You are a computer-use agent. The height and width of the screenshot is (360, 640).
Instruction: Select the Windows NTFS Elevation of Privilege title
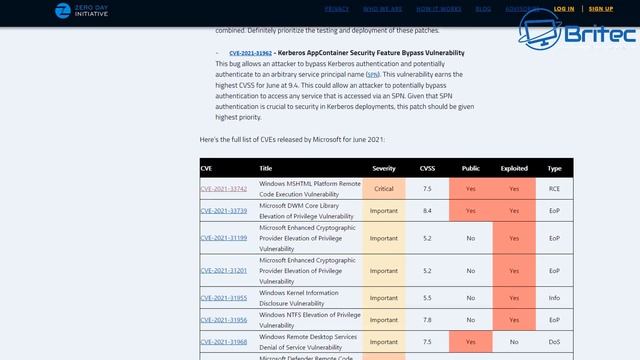tap(310, 320)
